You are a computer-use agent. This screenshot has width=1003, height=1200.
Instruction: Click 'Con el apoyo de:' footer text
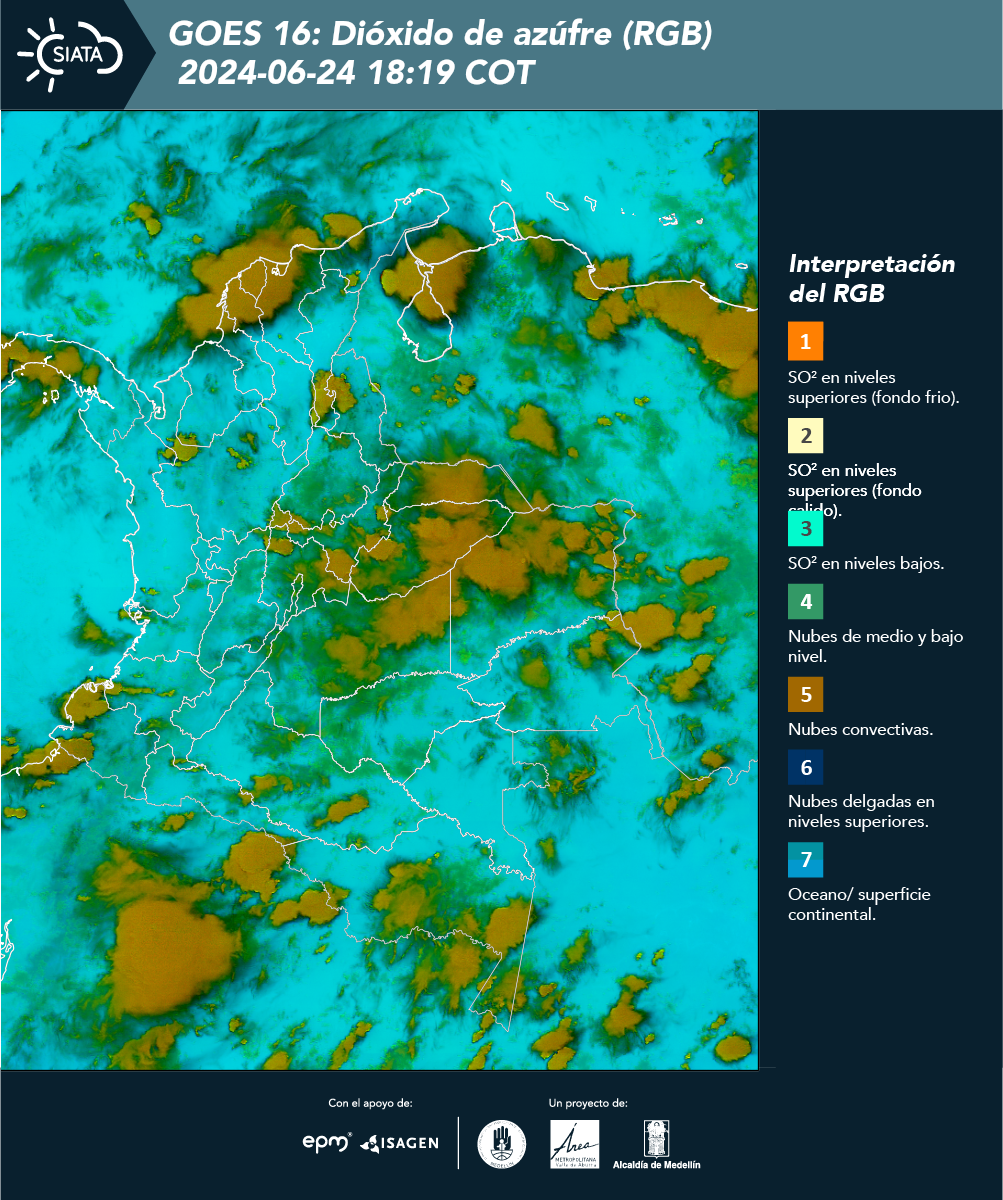pos(370,1103)
